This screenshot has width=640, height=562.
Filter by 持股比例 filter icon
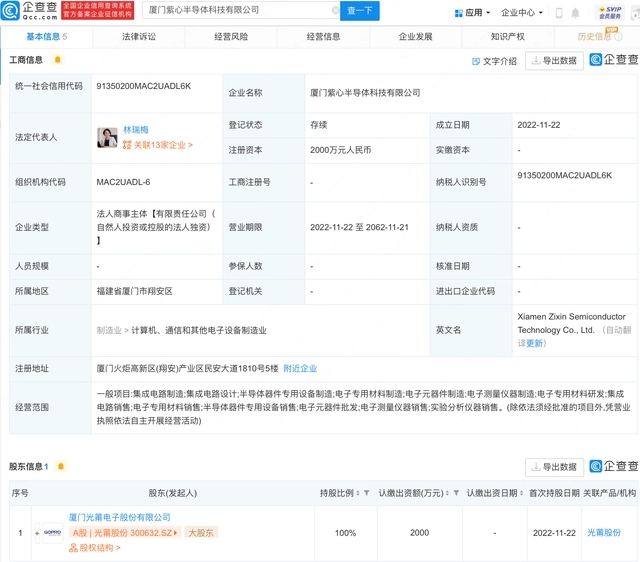[367, 493]
